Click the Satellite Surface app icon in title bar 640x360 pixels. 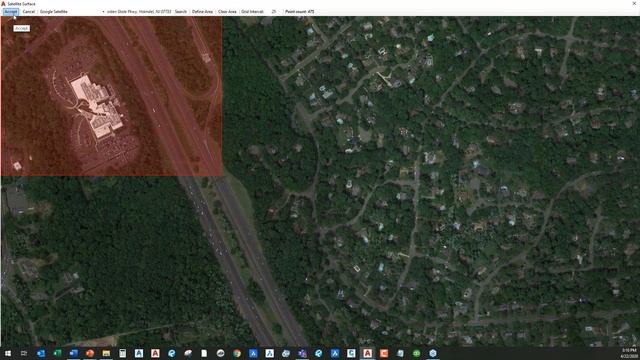coord(3,4)
